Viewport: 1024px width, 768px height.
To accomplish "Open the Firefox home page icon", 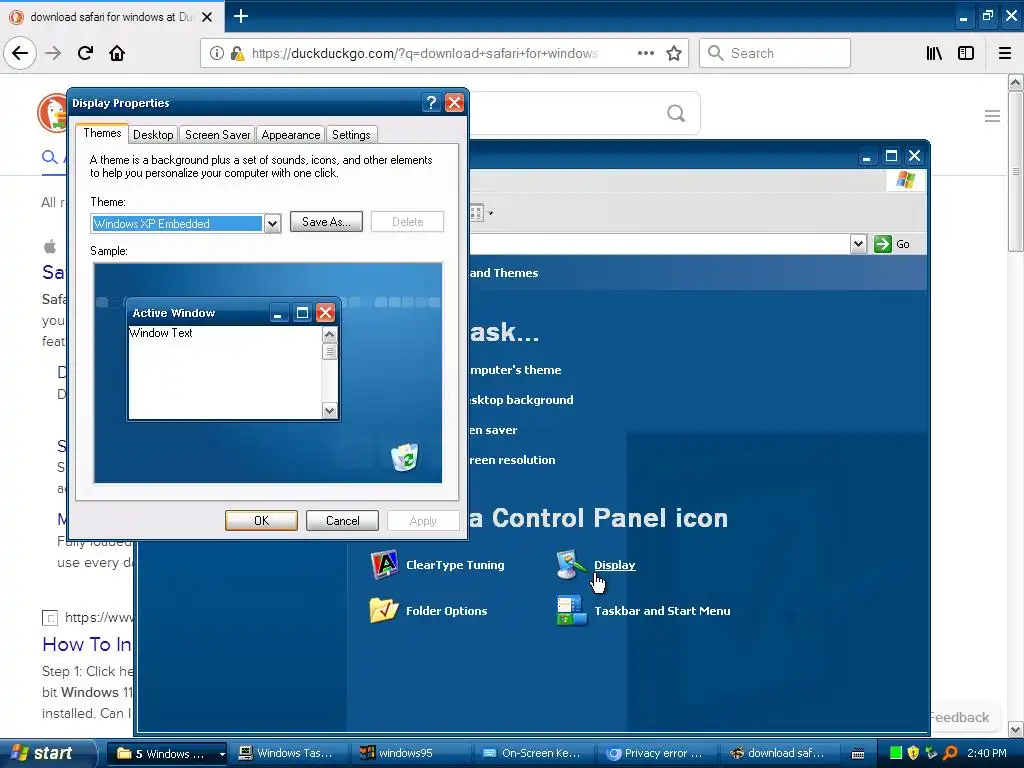I will pyautogui.click(x=117, y=53).
